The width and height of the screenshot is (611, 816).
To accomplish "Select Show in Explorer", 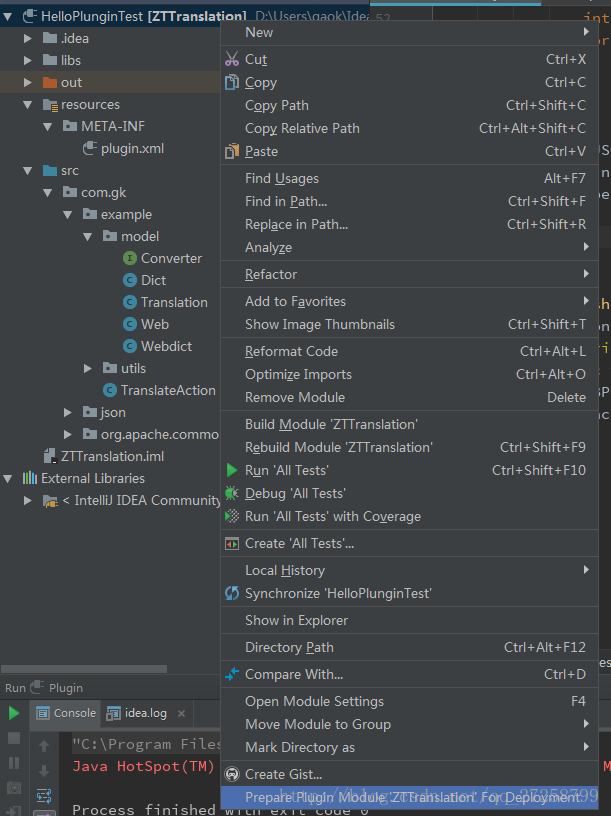I will point(410,620).
